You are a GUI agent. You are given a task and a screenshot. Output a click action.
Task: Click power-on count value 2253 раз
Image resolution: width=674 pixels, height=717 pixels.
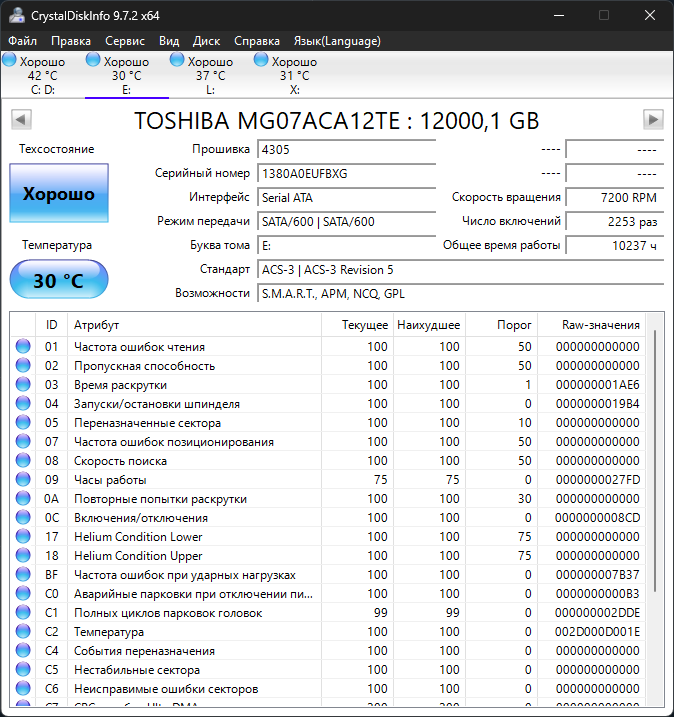(x=615, y=222)
